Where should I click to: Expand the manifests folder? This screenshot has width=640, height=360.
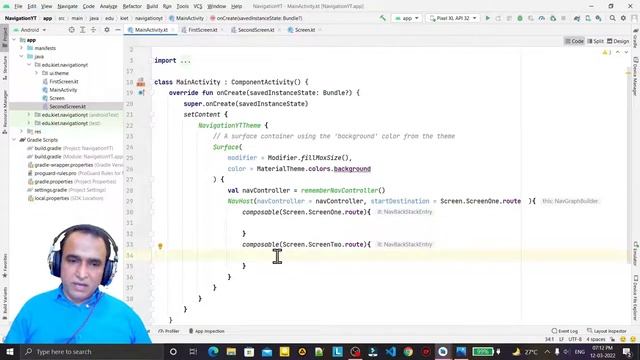click(22, 48)
